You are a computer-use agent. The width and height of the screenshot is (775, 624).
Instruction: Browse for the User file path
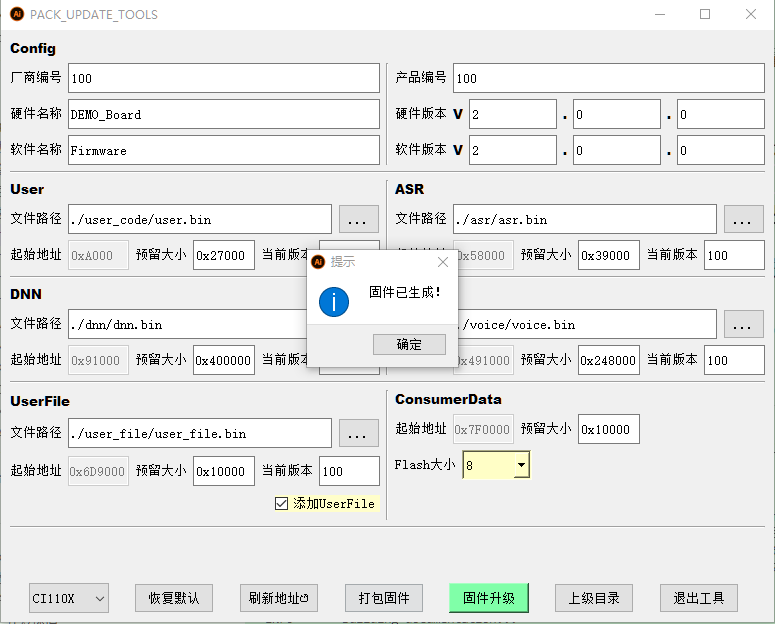(359, 219)
